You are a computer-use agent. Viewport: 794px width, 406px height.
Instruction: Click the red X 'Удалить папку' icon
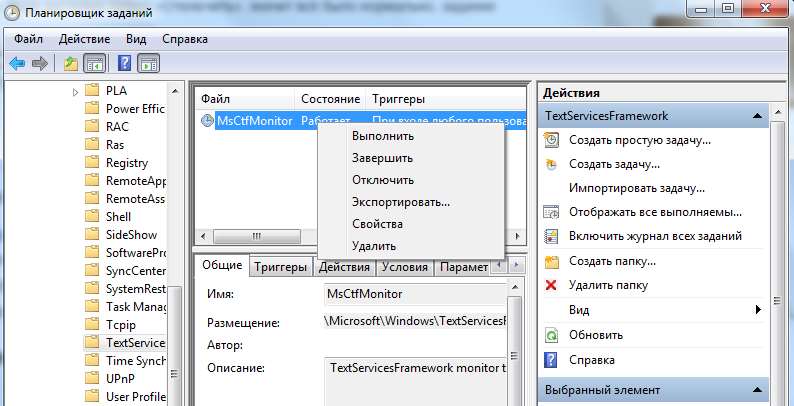[551, 285]
